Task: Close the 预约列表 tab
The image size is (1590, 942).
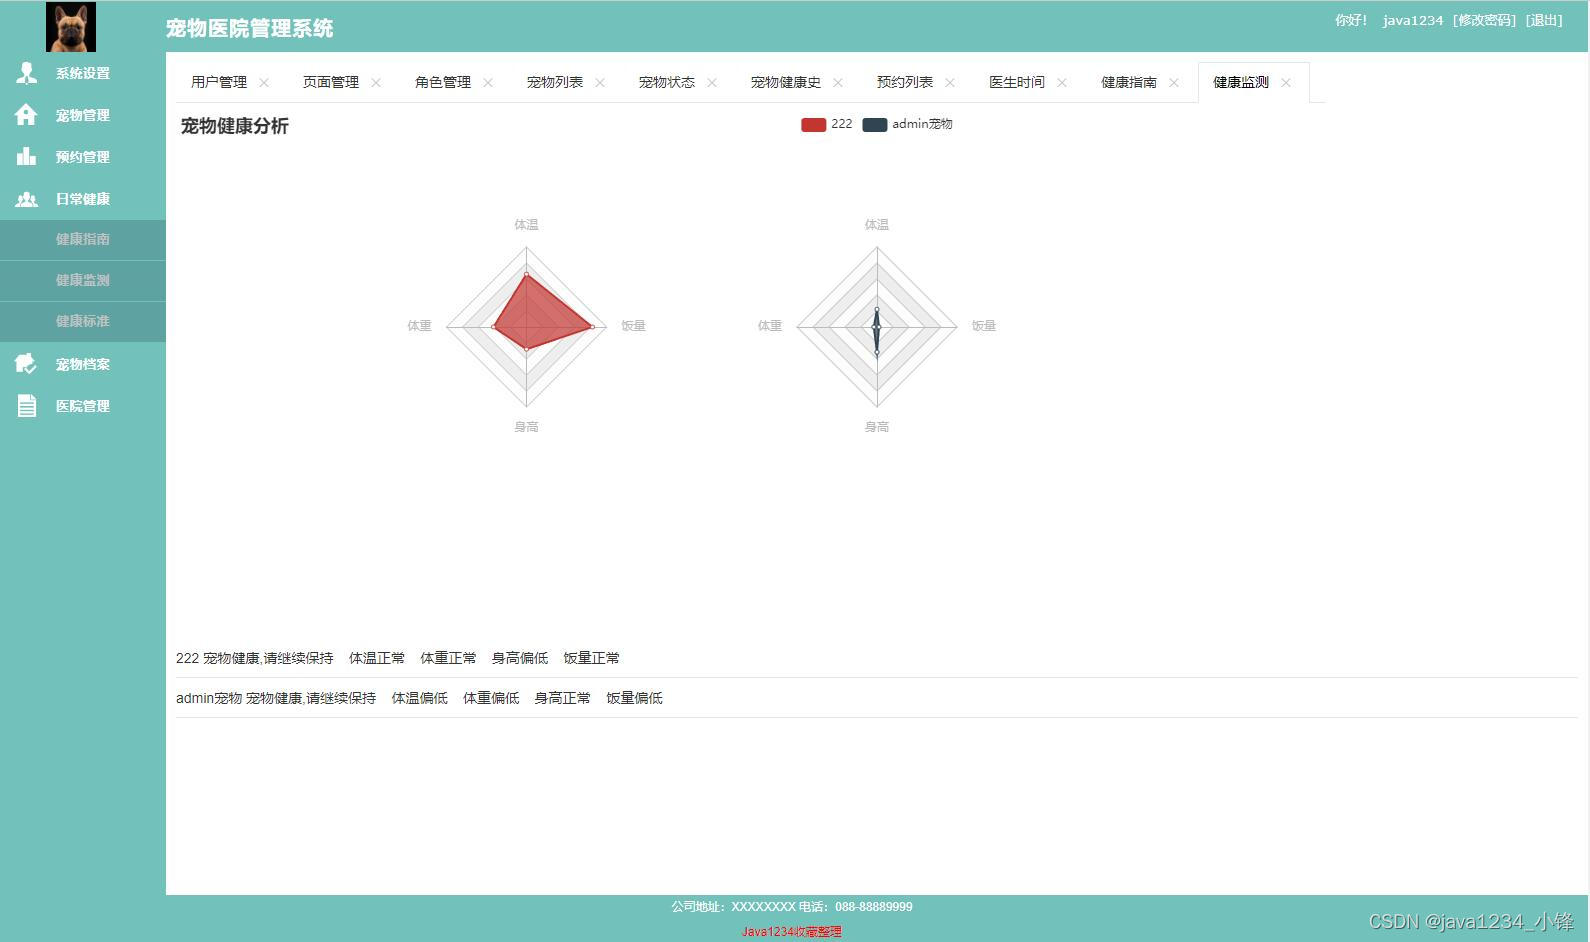Action: (x=950, y=83)
